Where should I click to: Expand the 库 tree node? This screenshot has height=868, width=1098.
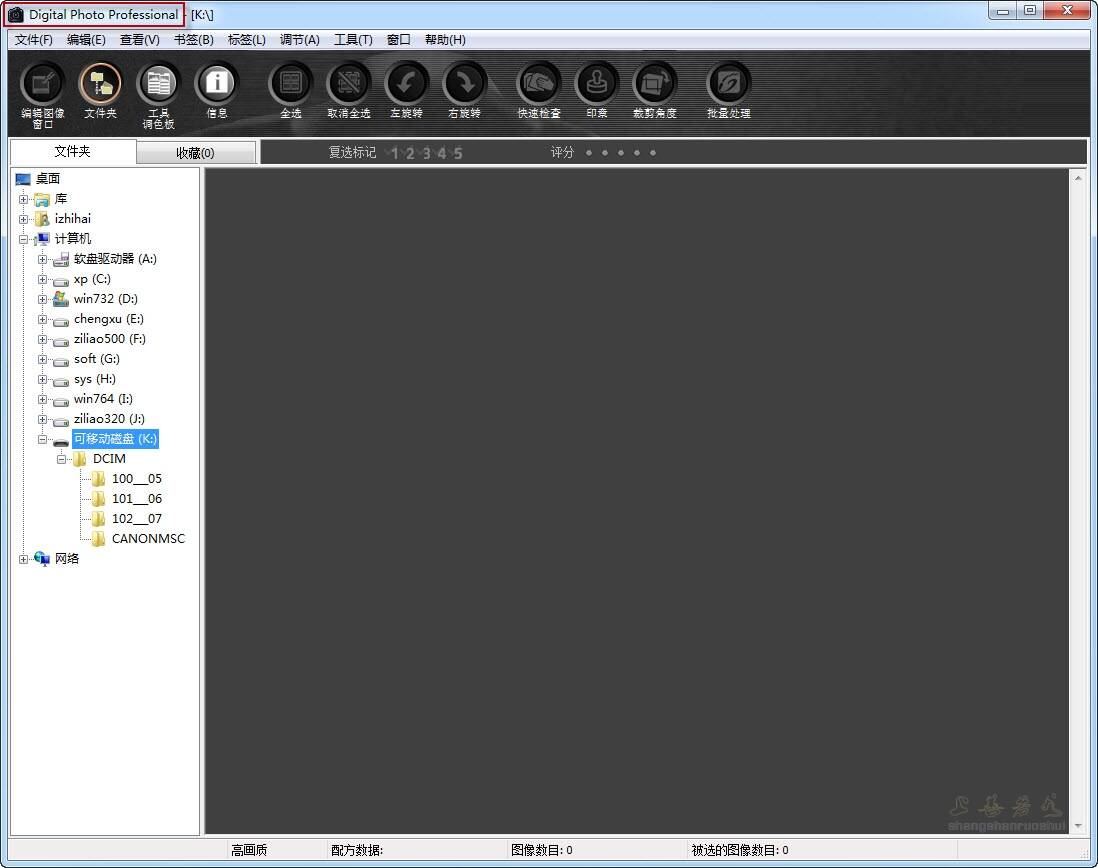coord(24,200)
